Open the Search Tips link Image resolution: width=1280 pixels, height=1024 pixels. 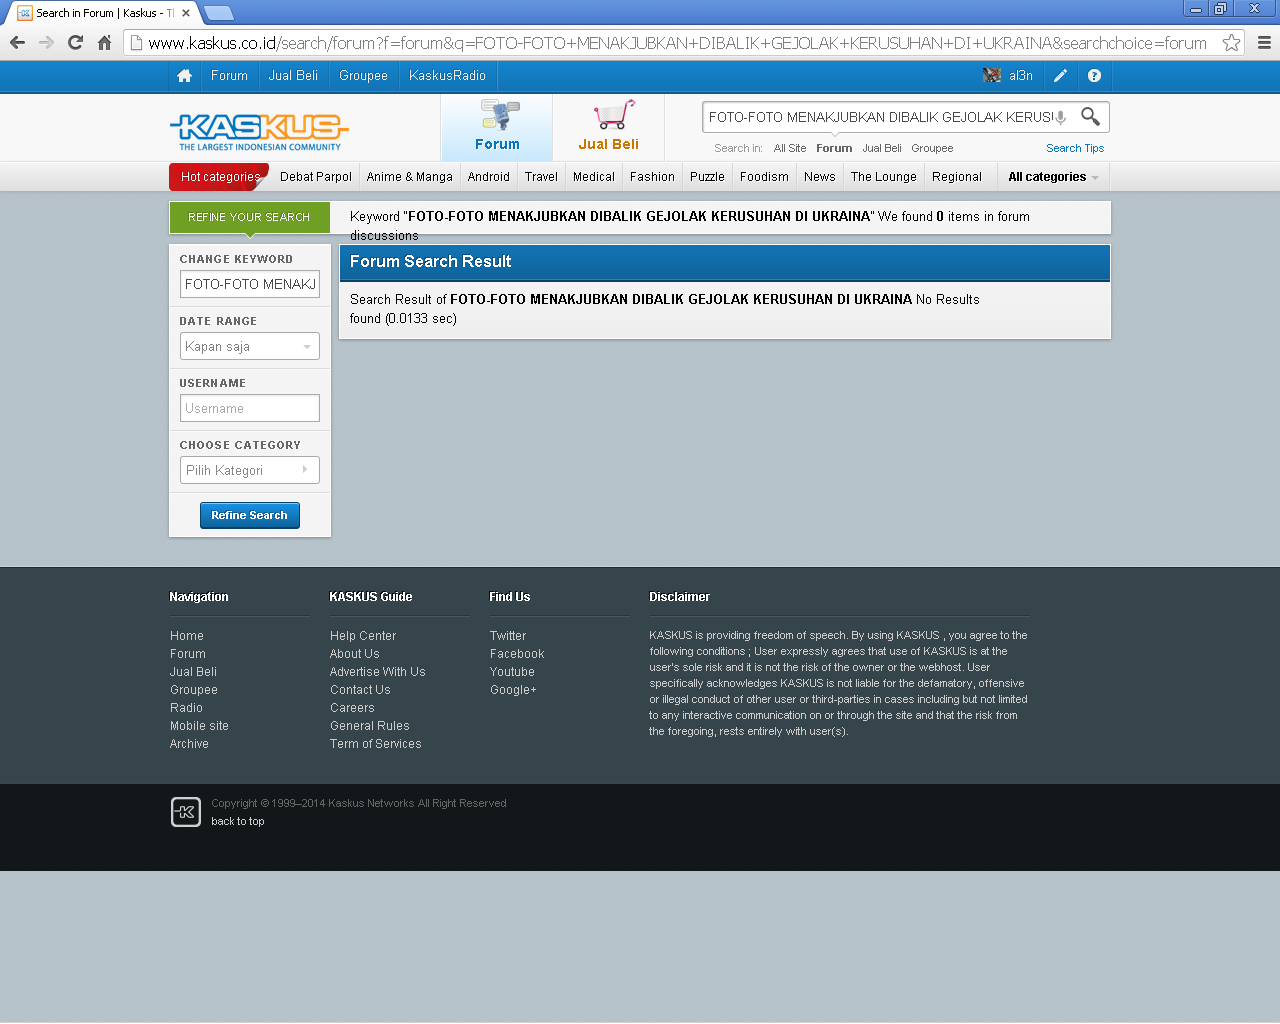[1075, 148]
